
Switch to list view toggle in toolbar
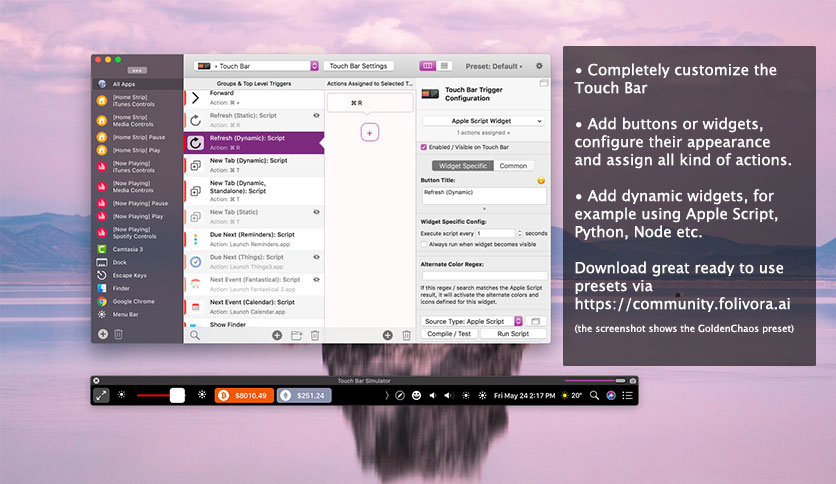pos(444,66)
